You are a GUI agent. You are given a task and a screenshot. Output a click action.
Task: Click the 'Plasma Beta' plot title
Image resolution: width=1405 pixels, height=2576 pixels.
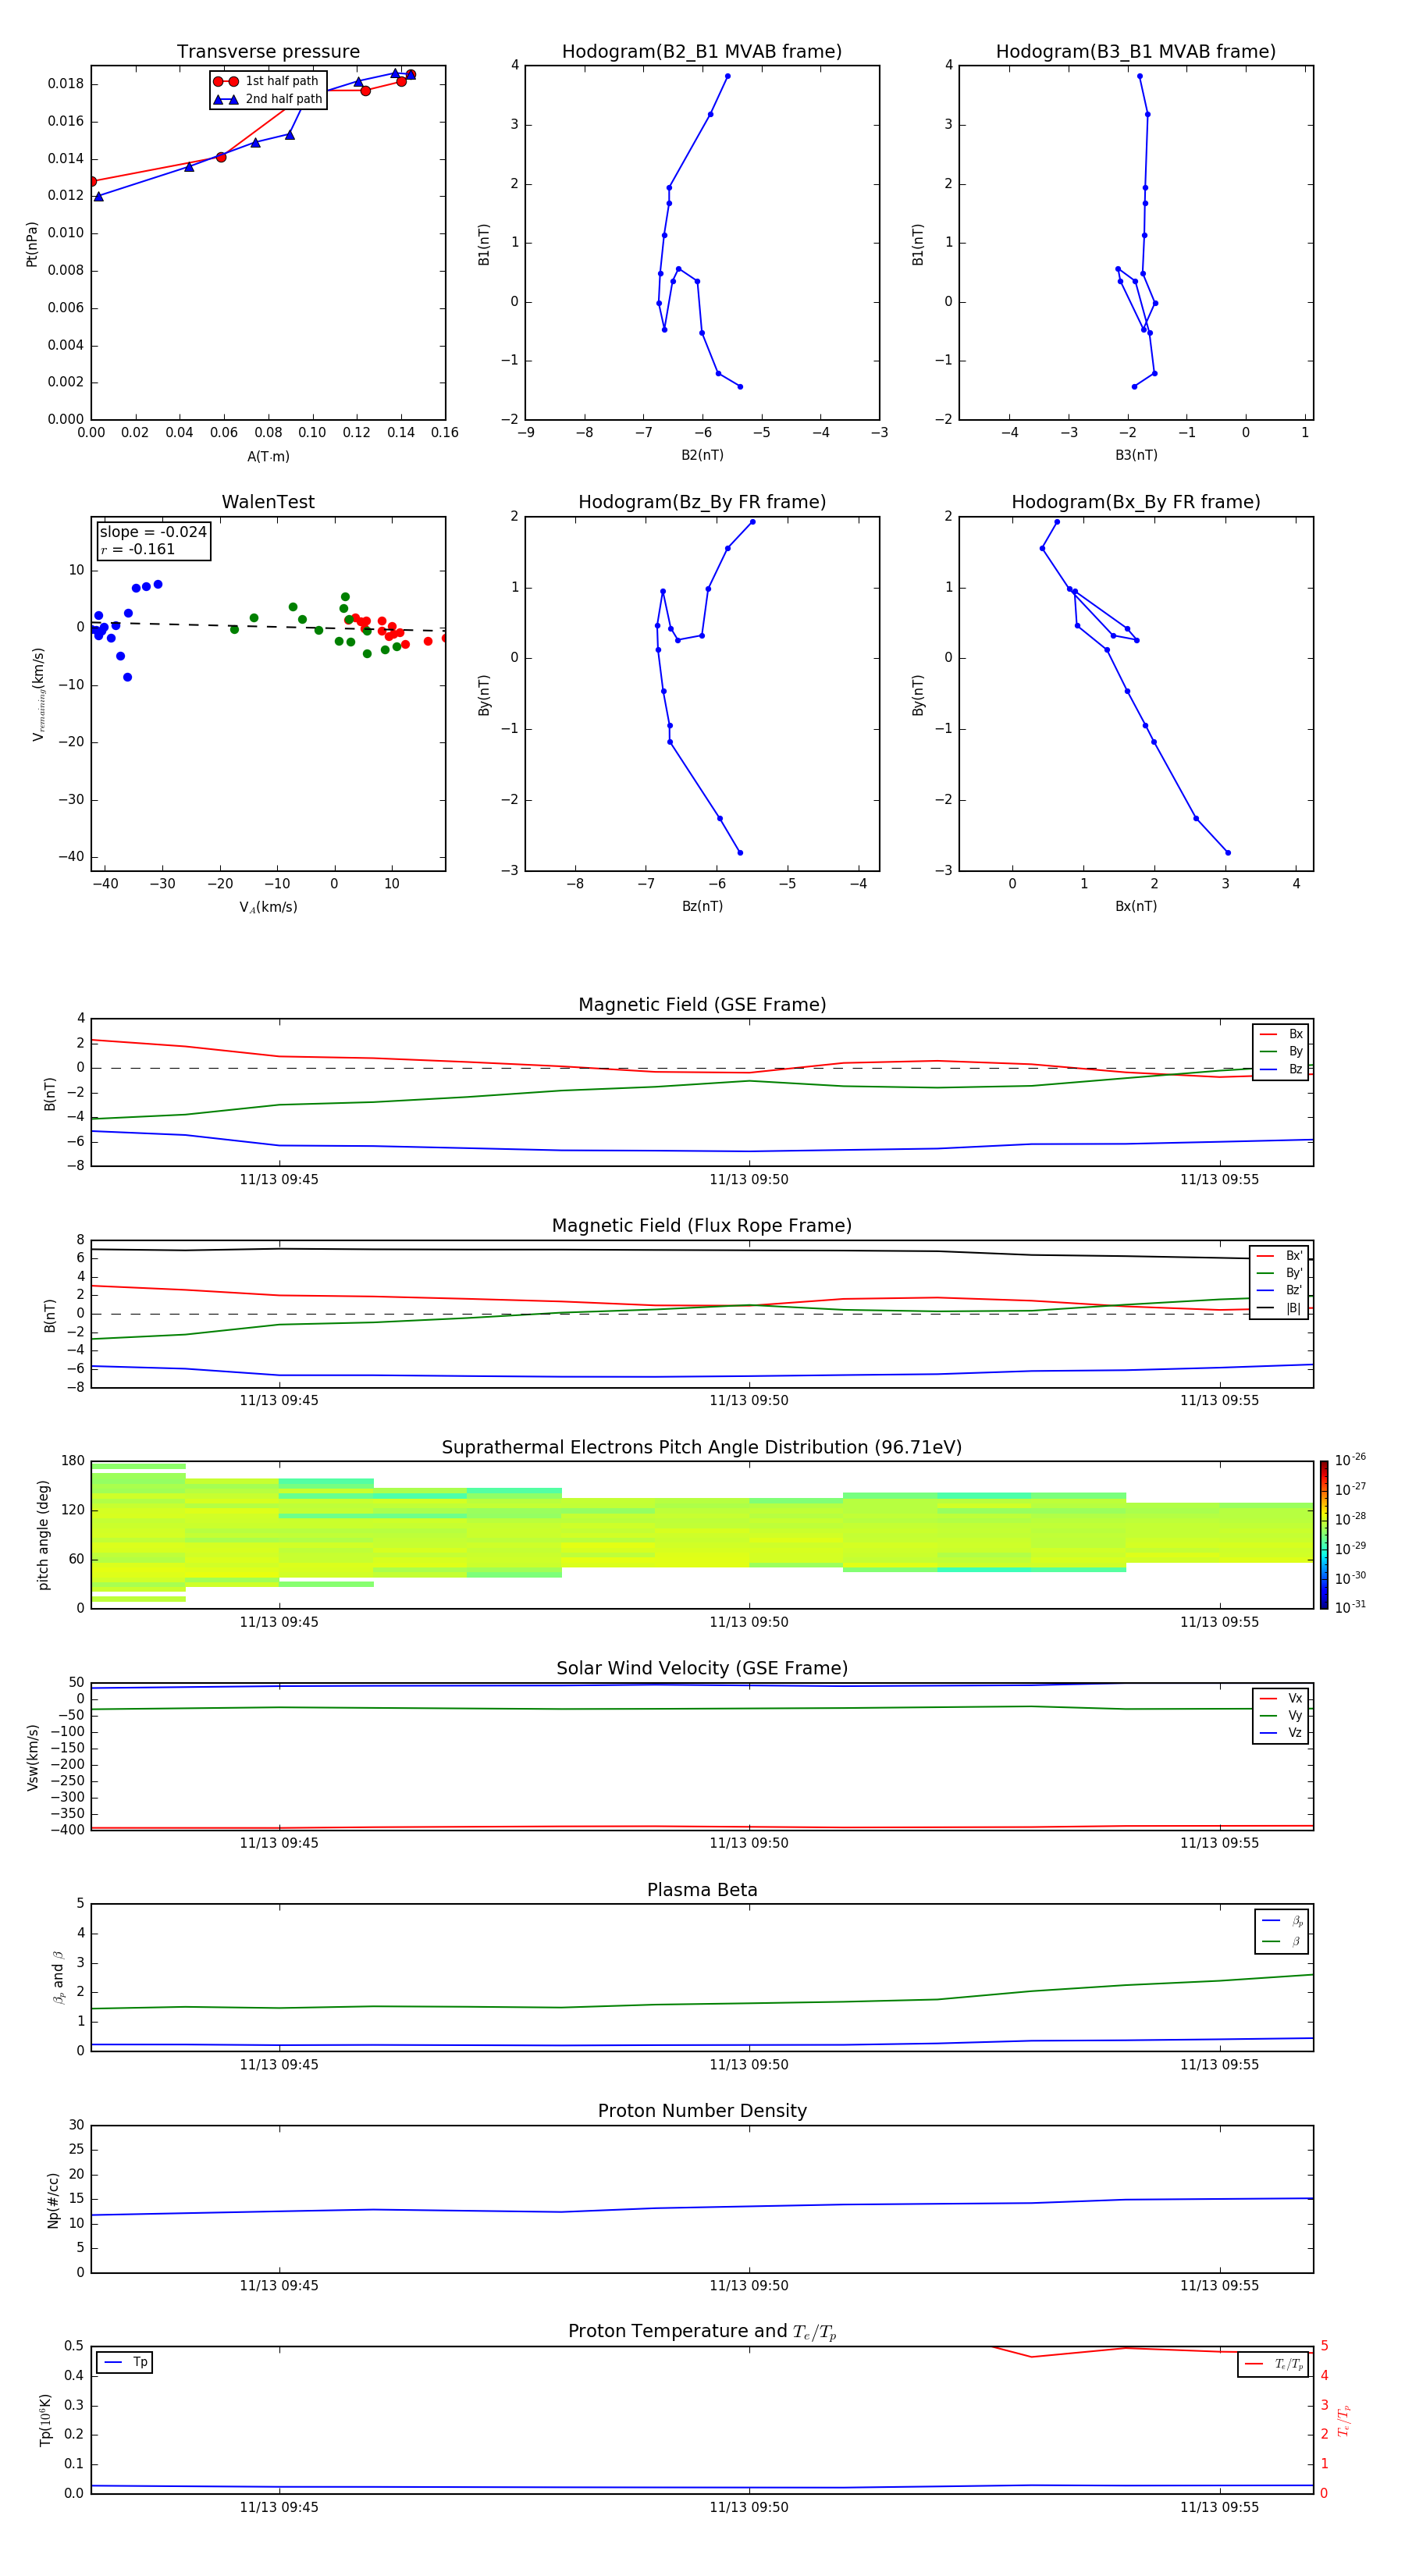702,1891
